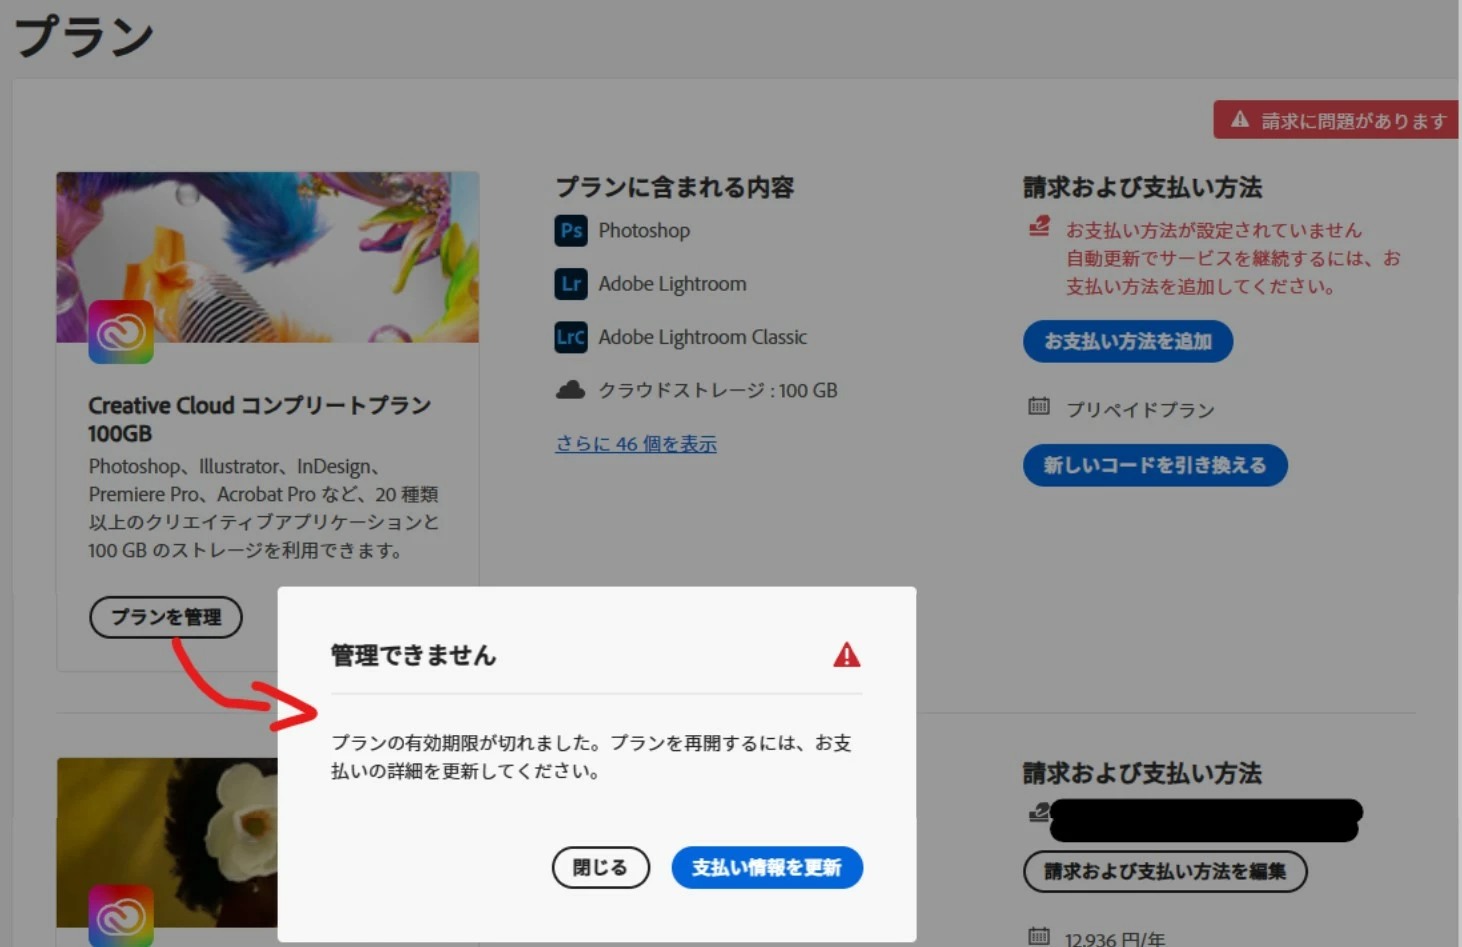Click クラウドストレージ : 100 GB text
1462x947 pixels.
718,390
